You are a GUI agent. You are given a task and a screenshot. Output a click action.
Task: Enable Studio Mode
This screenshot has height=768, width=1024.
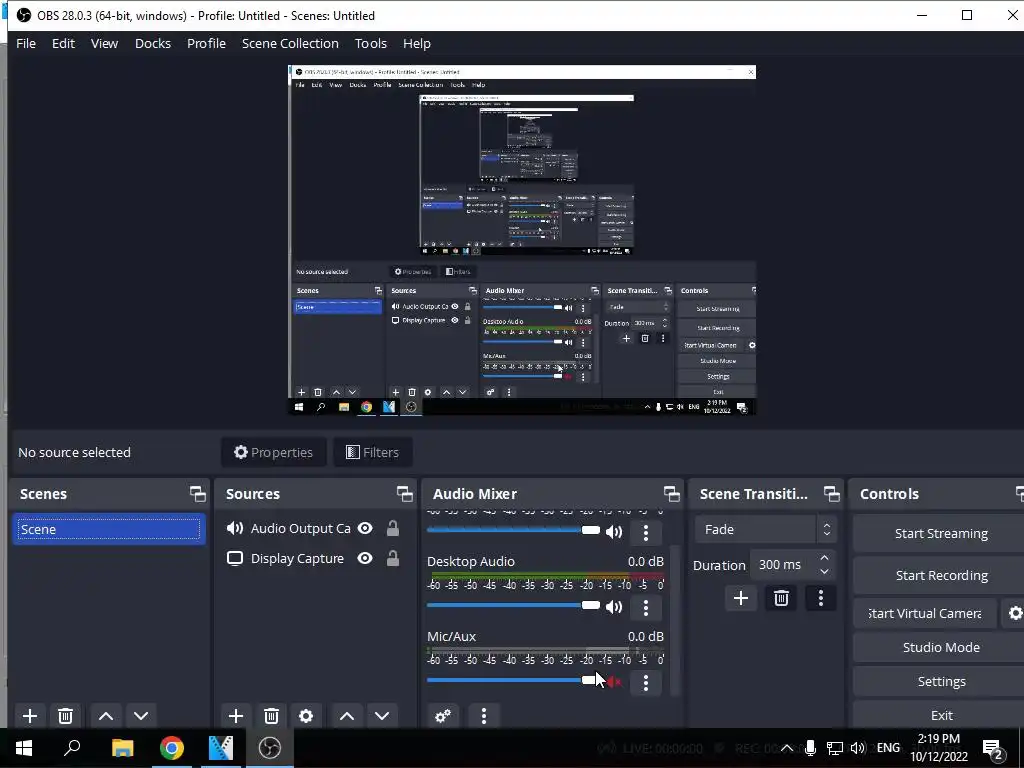tap(940, 647)
